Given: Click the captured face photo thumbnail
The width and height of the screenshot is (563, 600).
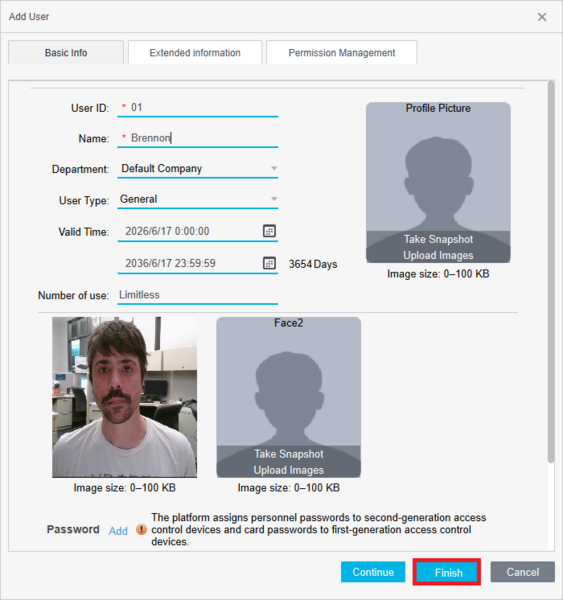Looking at the screenshot, I should tap(124, 397).
